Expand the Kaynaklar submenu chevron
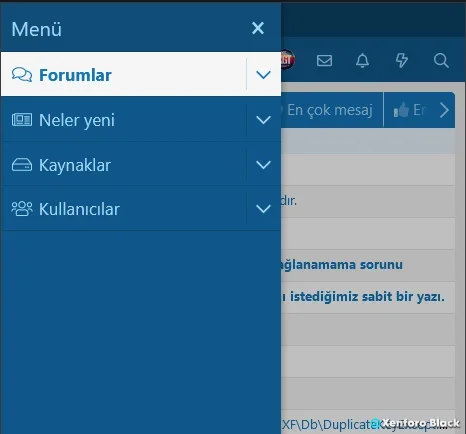 263,165
